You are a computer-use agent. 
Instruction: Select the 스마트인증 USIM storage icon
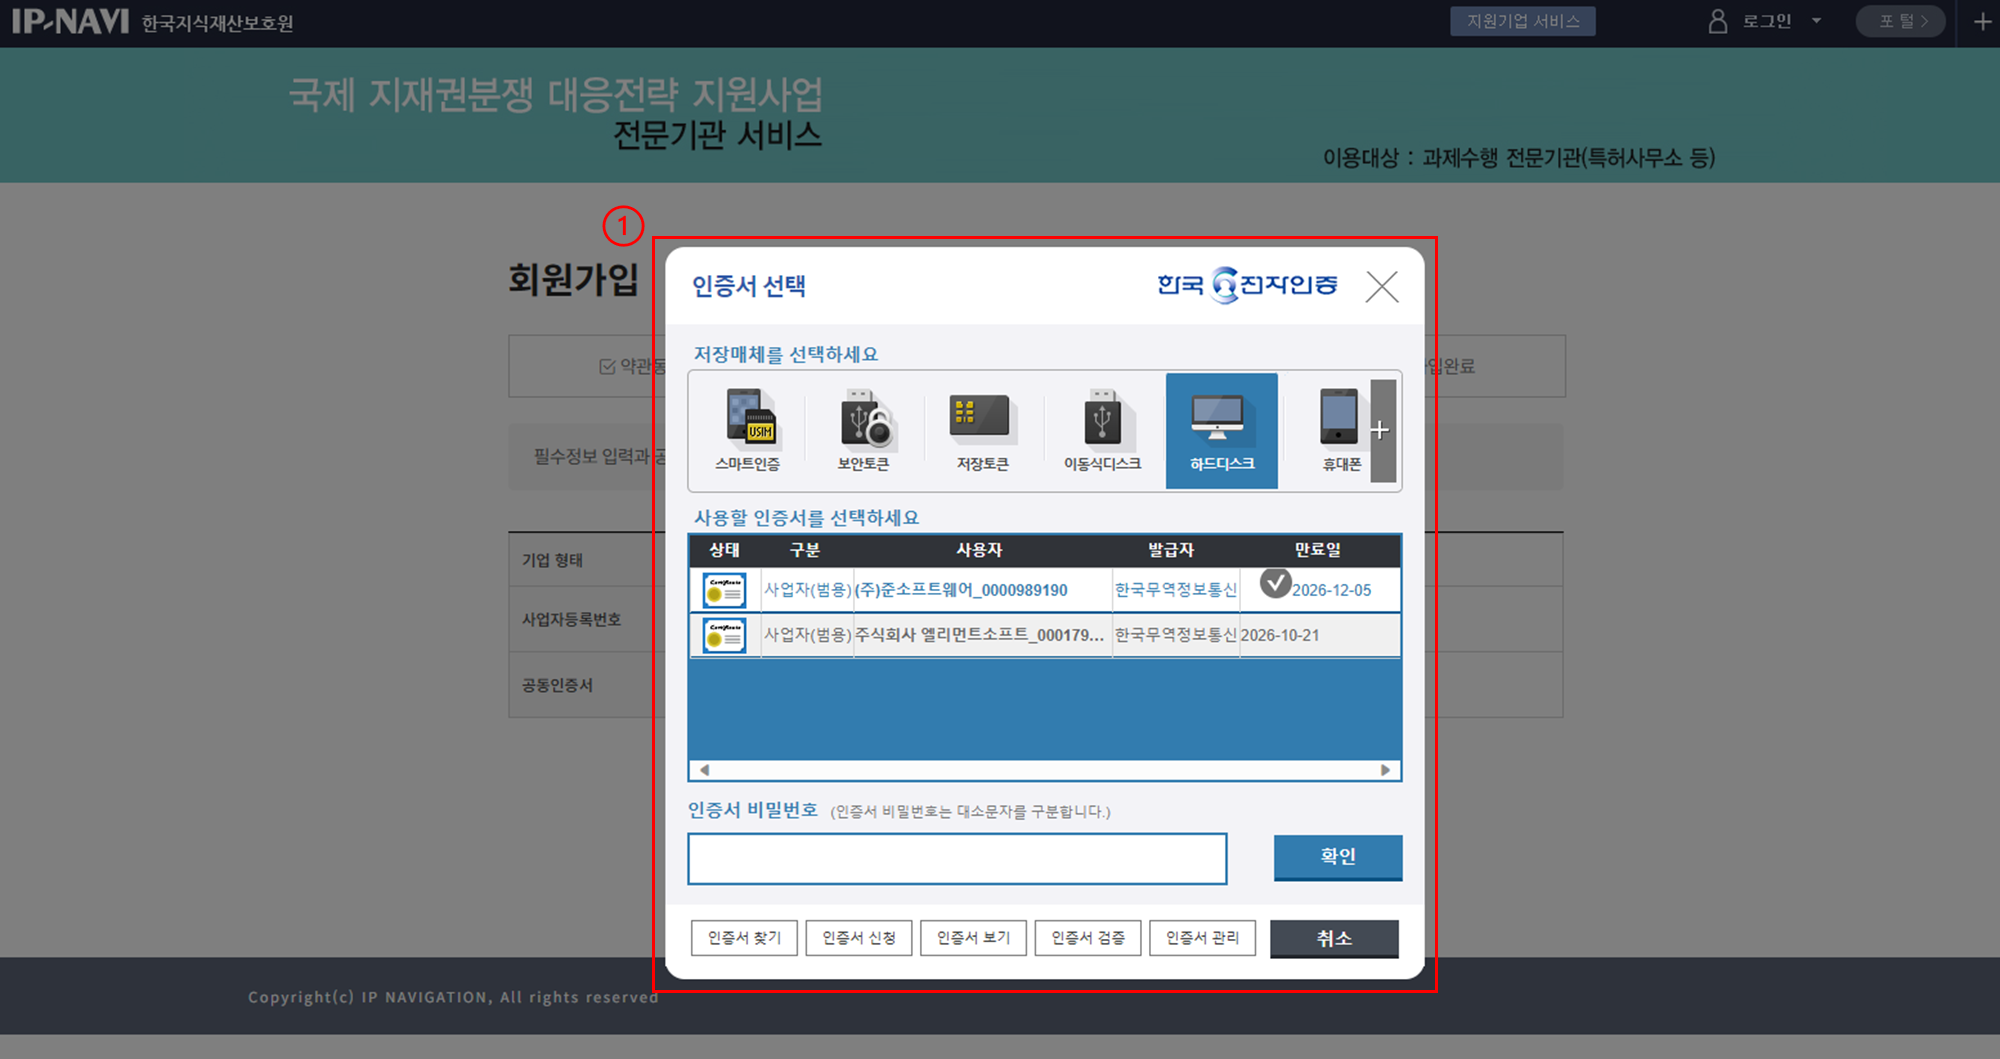tap(747, 430)
